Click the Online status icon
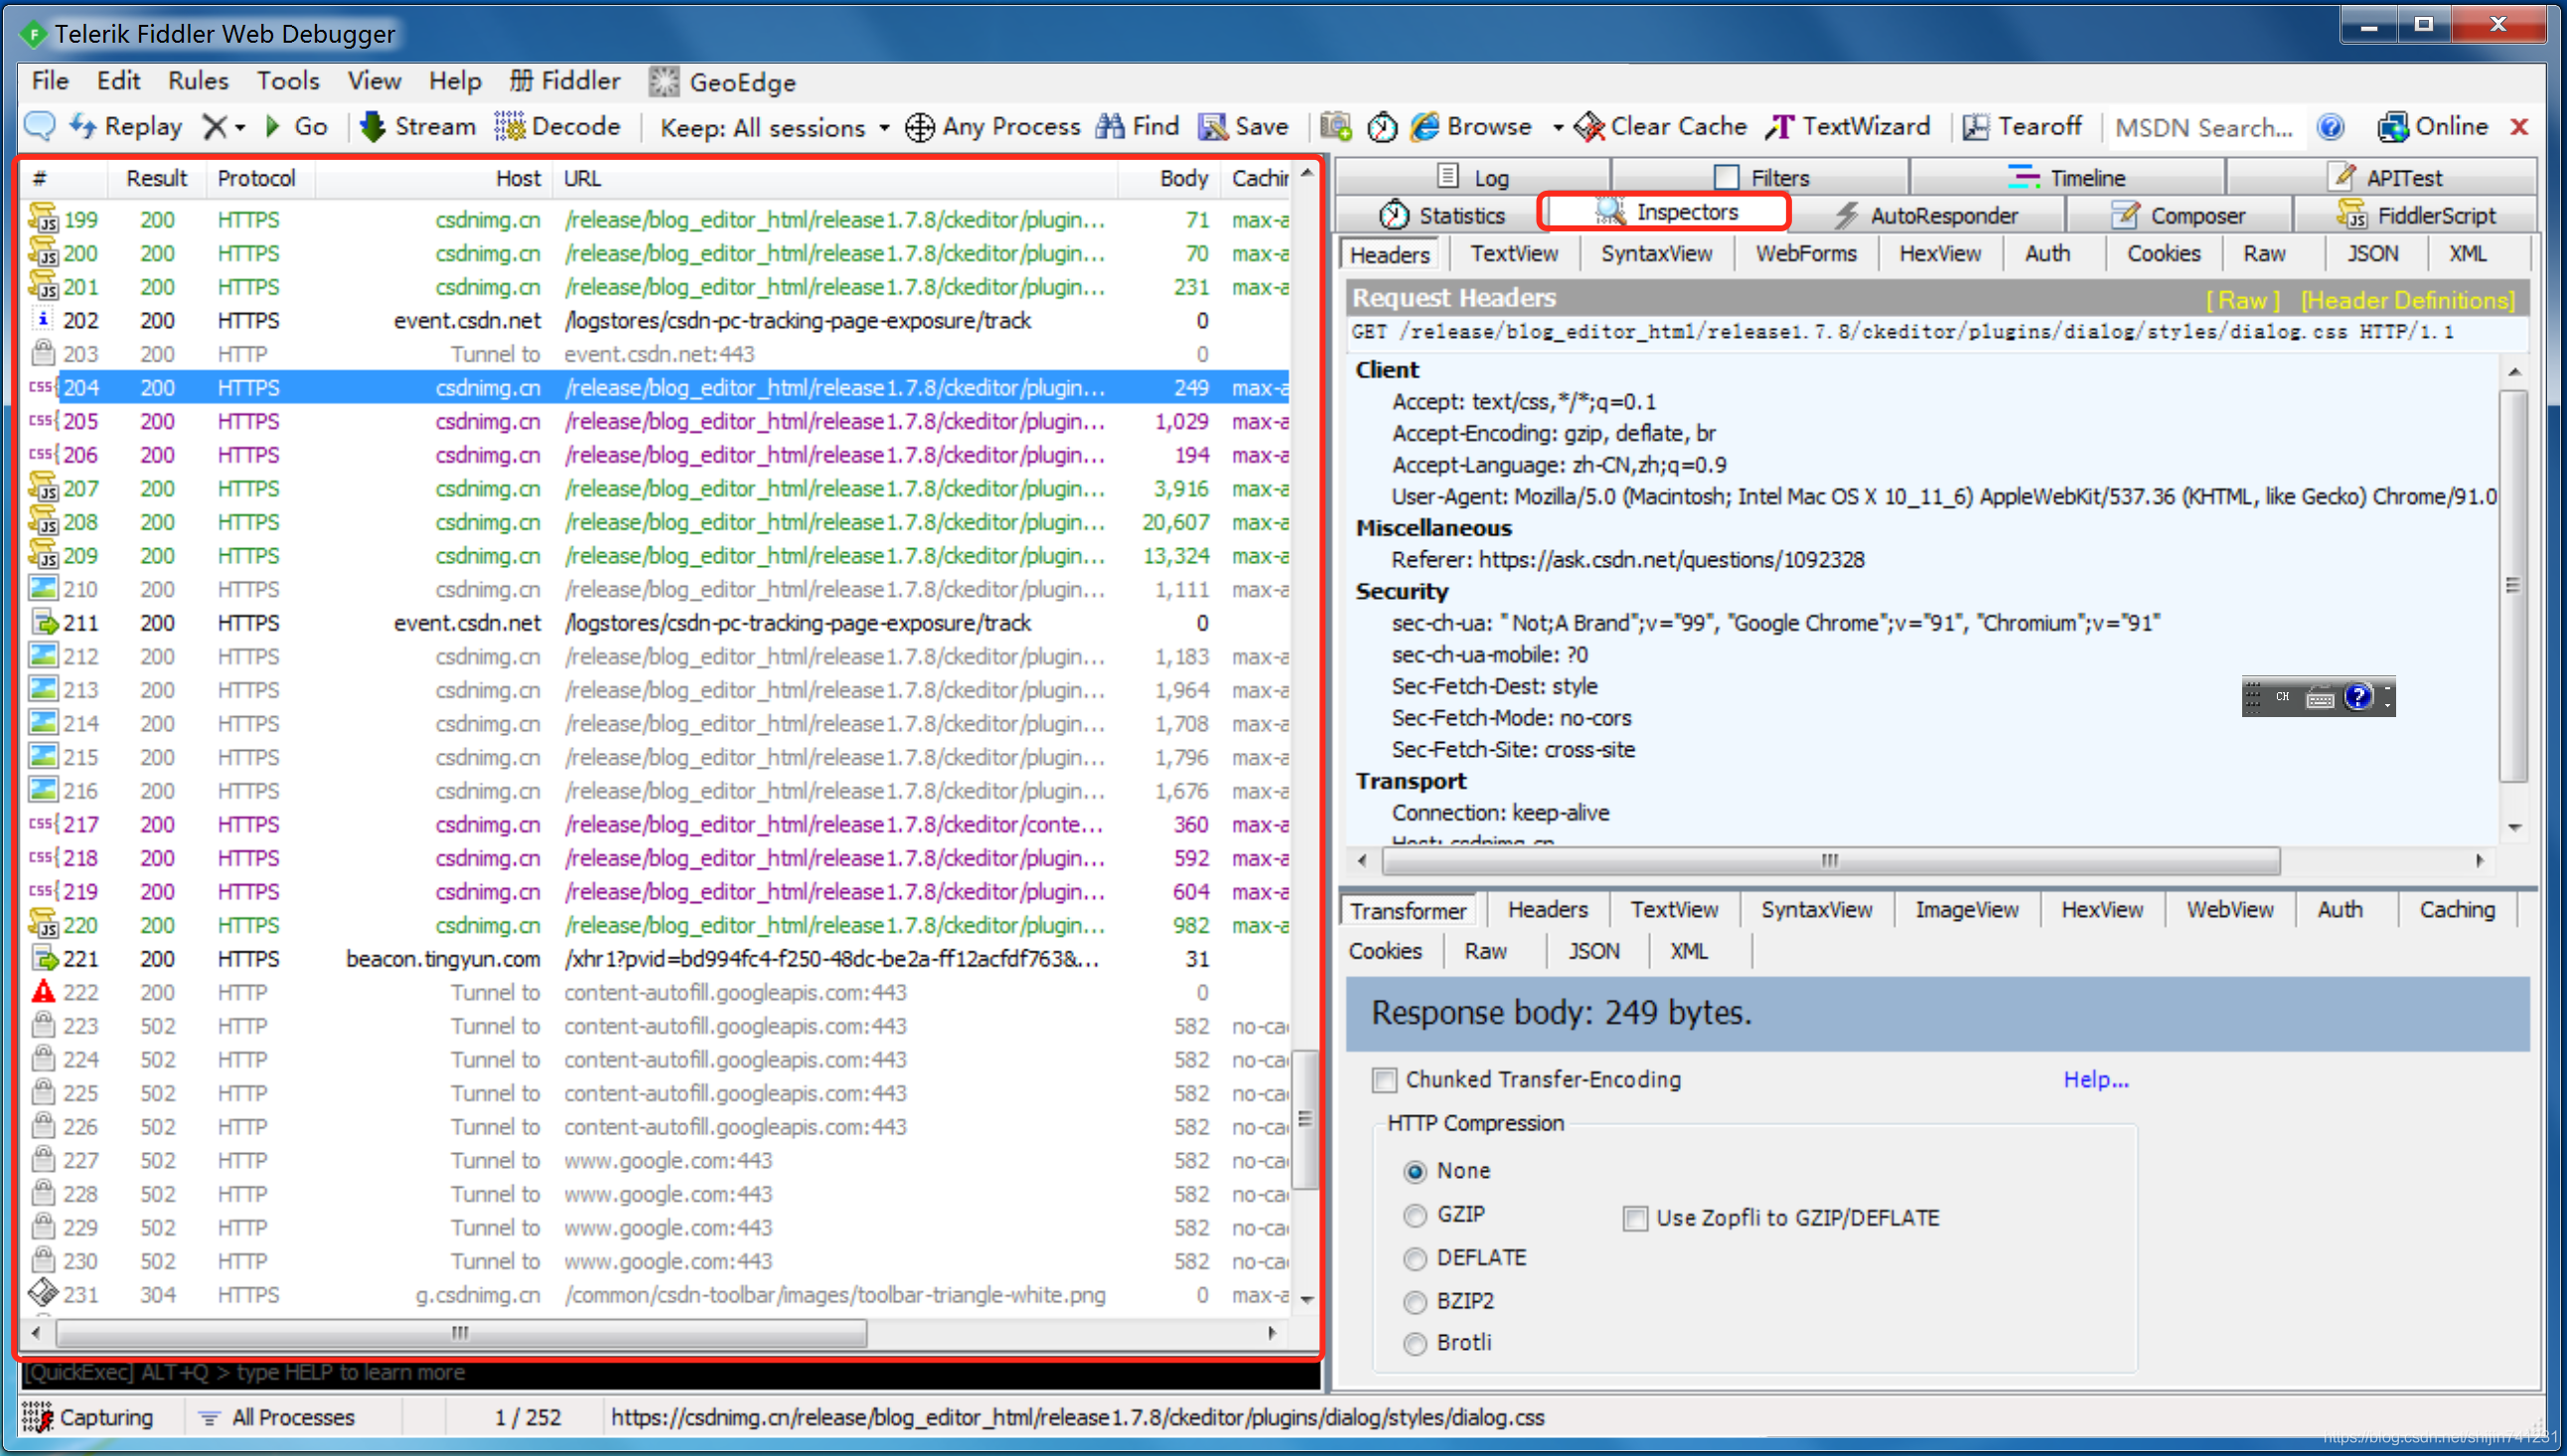Image resolution: width=2567 pixels, height=1456 pixels. click(x=2393, y=127)
